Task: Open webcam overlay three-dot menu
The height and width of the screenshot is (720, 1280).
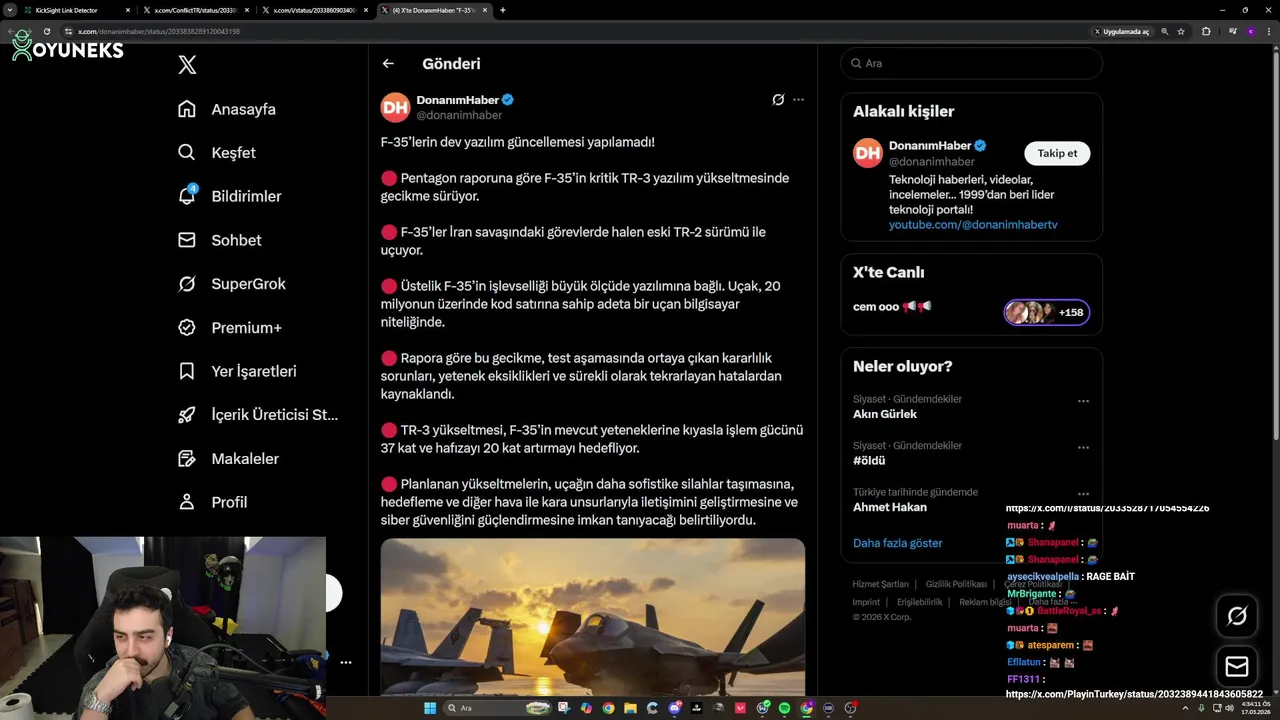Action: point(345,662)
